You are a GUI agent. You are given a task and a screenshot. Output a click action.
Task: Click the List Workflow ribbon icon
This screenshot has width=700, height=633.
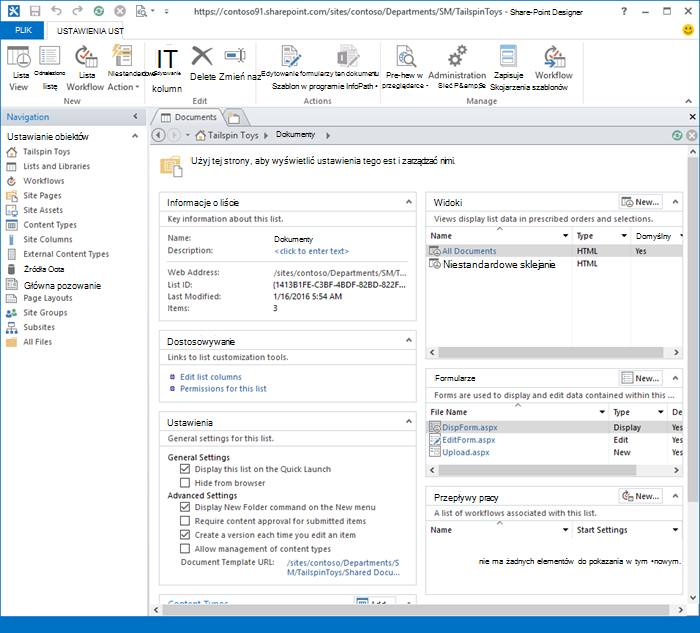86,56
